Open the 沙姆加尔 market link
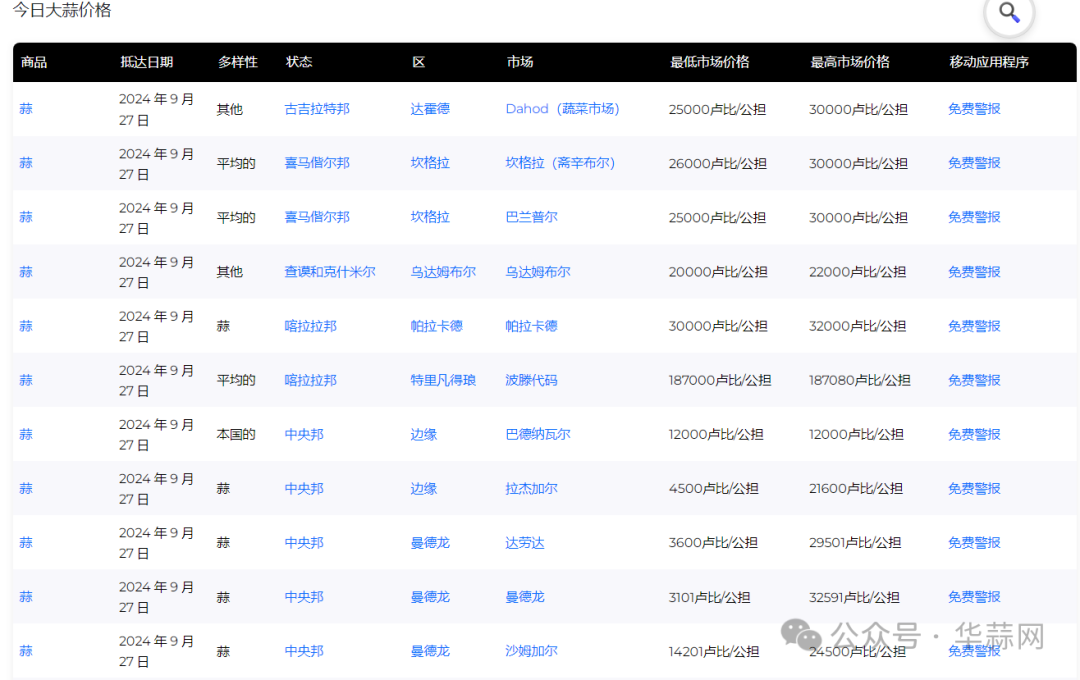1080x680 pixels. point(531,651)
